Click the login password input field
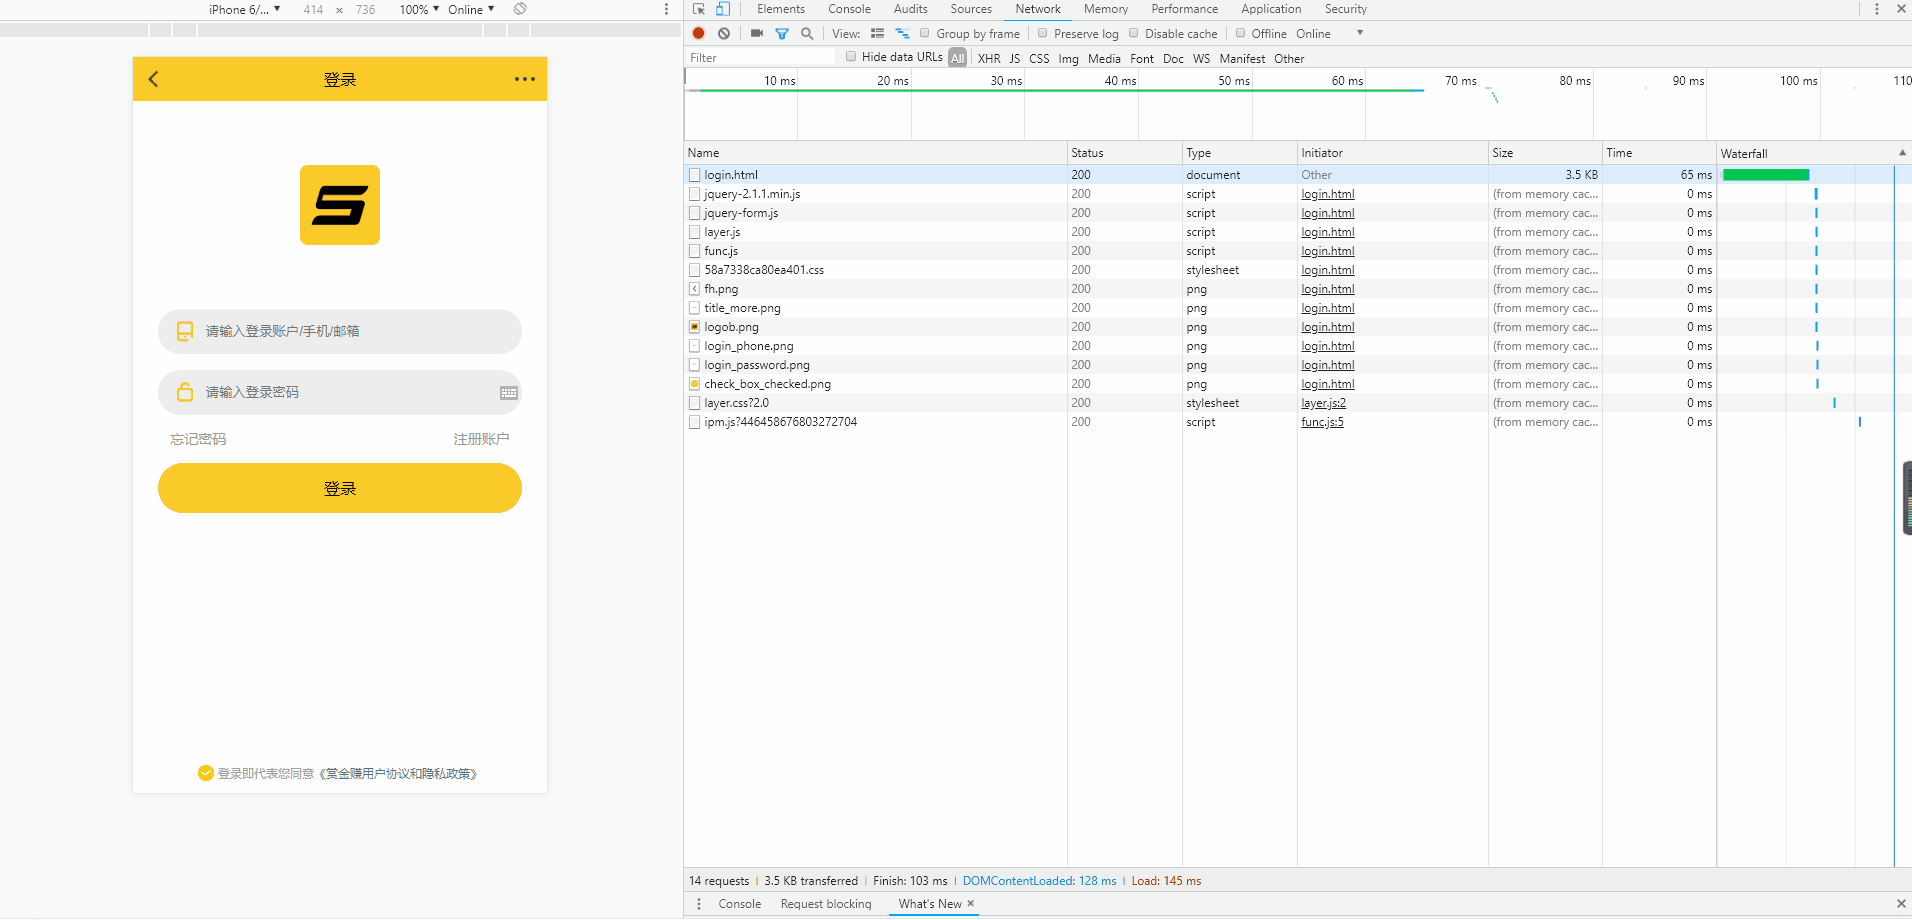This screenshot has width=1912, height=920. 340,393
